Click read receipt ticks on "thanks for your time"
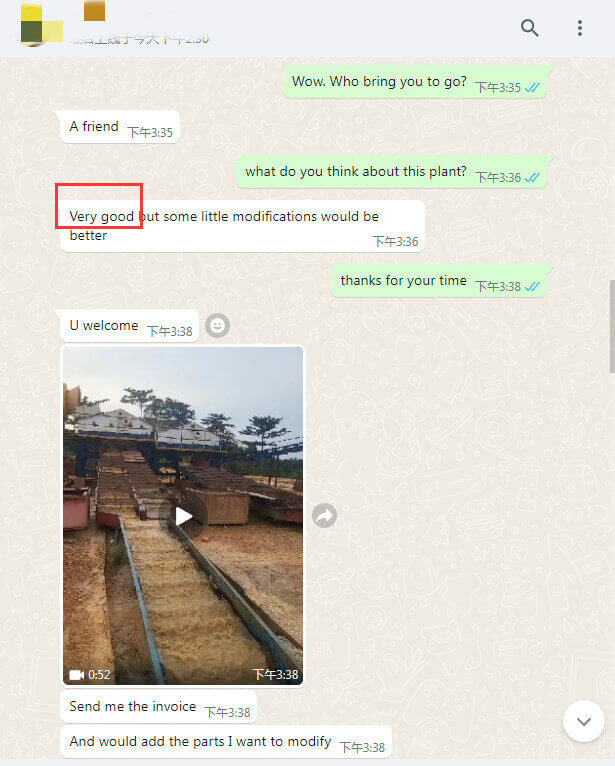Viewport: 615px width, 766px height. tap(532, 286)
